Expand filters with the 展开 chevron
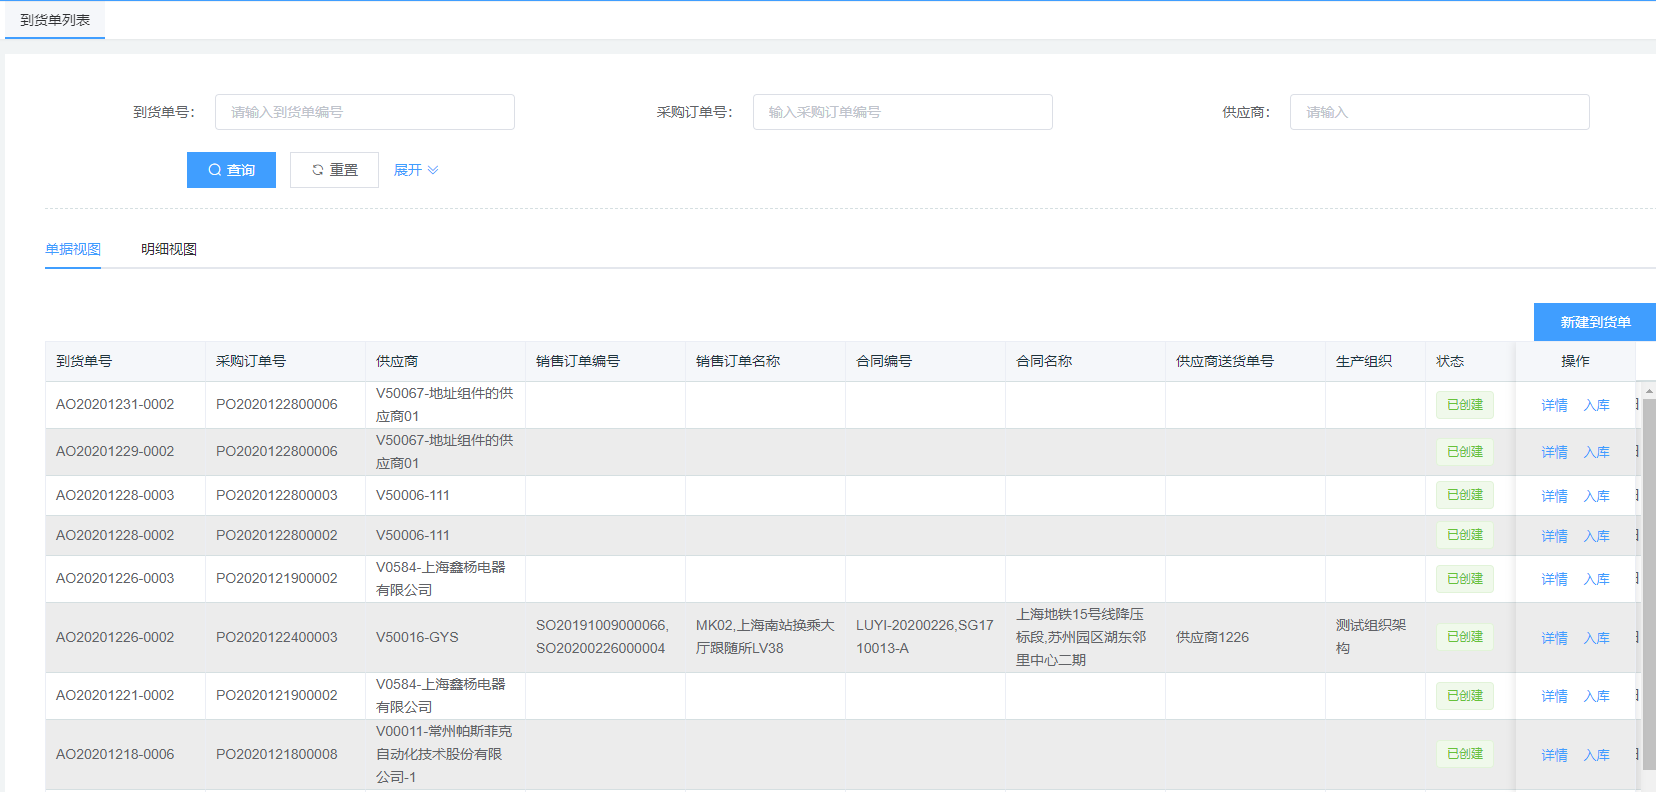This screenshot has width=1656, height=792. tap(416, 170)
